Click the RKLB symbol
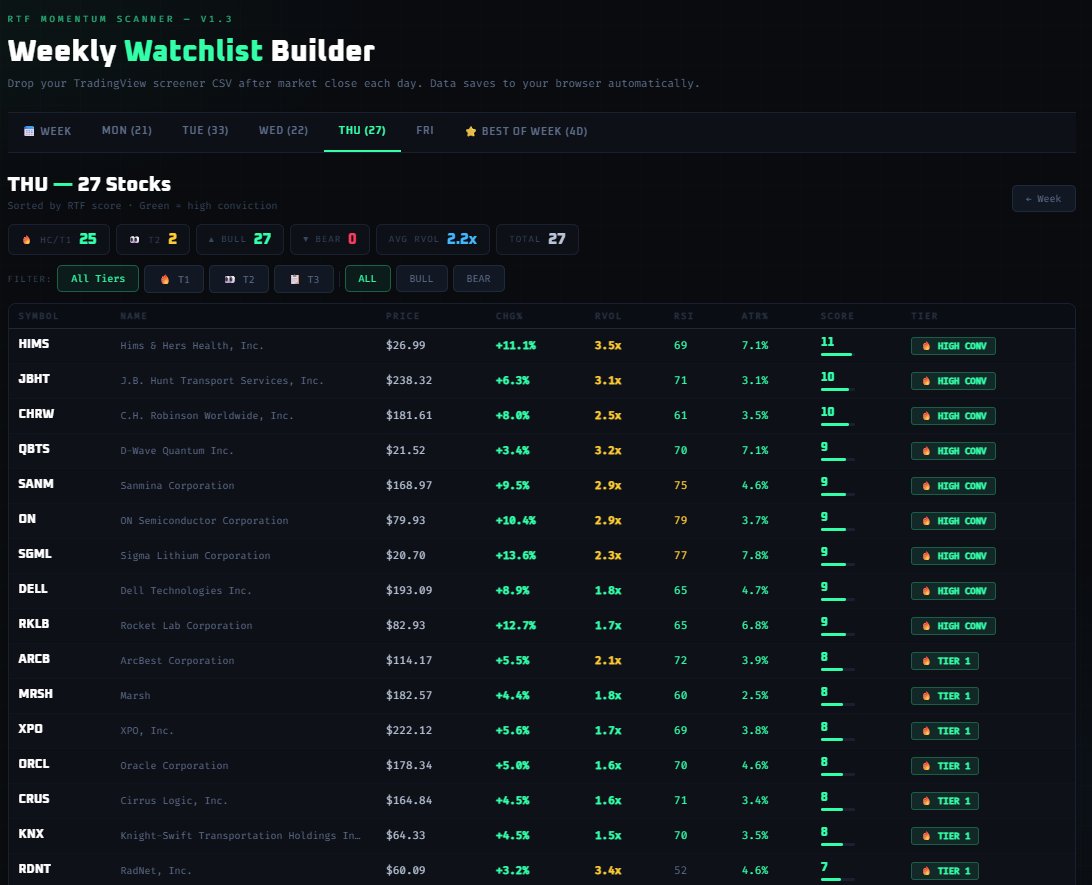The image size is (1092, 885). pos(34,623)
